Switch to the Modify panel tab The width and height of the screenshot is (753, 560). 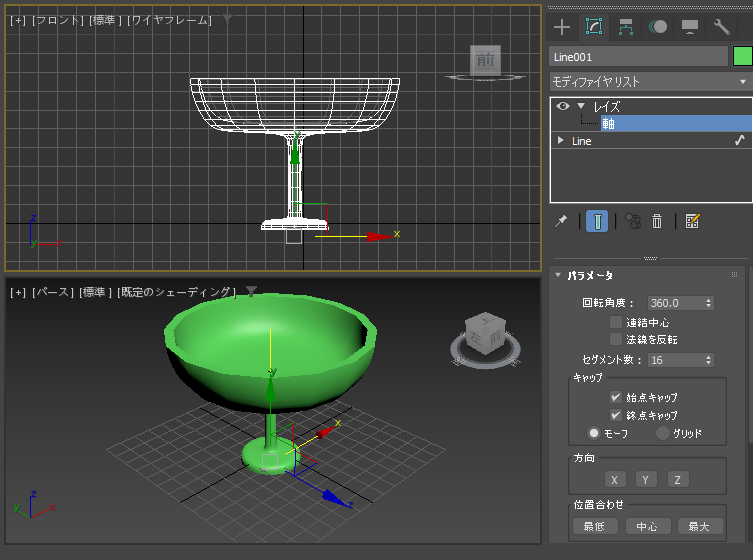594,27
